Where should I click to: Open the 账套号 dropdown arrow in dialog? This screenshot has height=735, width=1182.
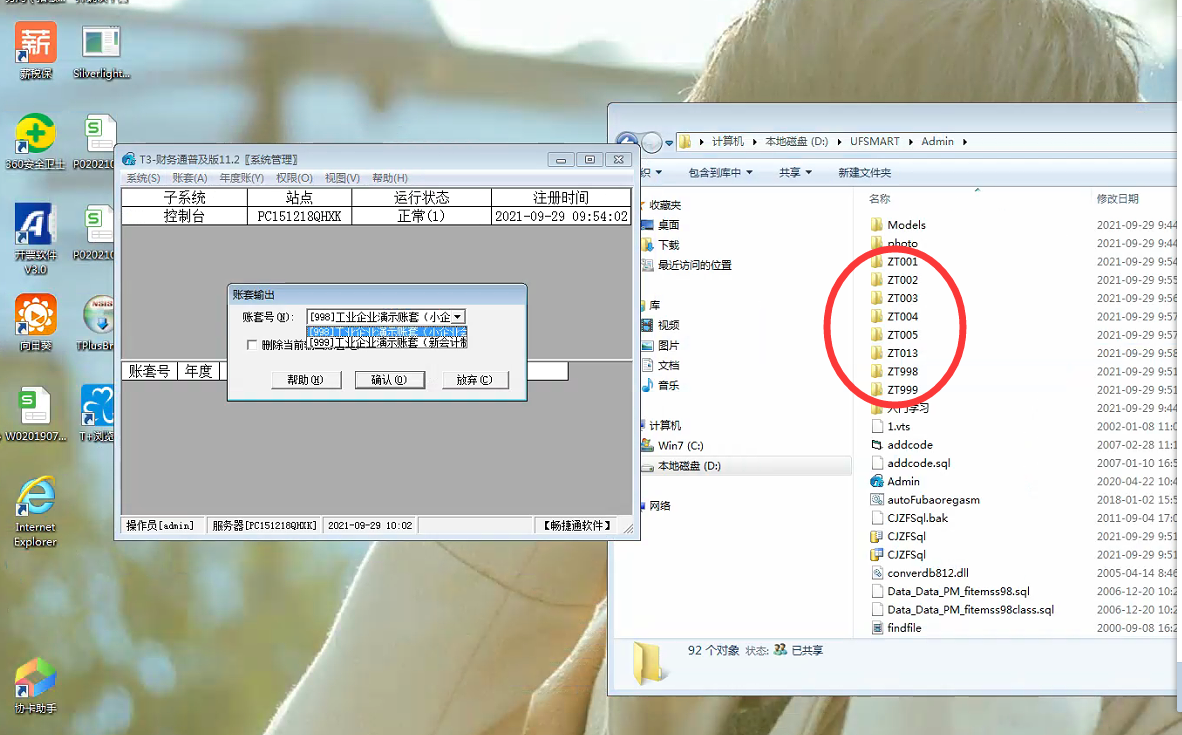coord(458,317)
